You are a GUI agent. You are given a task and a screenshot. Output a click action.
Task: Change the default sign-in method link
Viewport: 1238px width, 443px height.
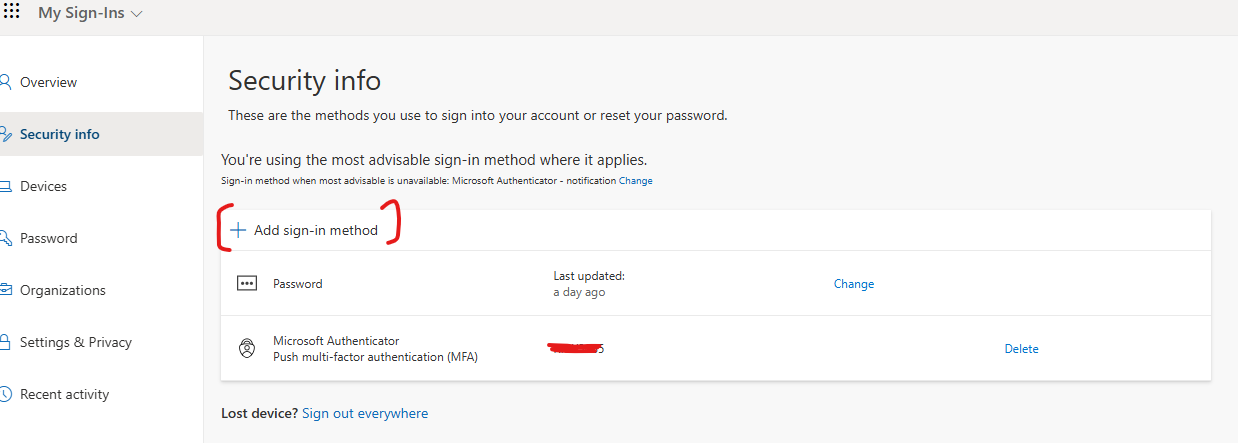(x=636, y=181)
